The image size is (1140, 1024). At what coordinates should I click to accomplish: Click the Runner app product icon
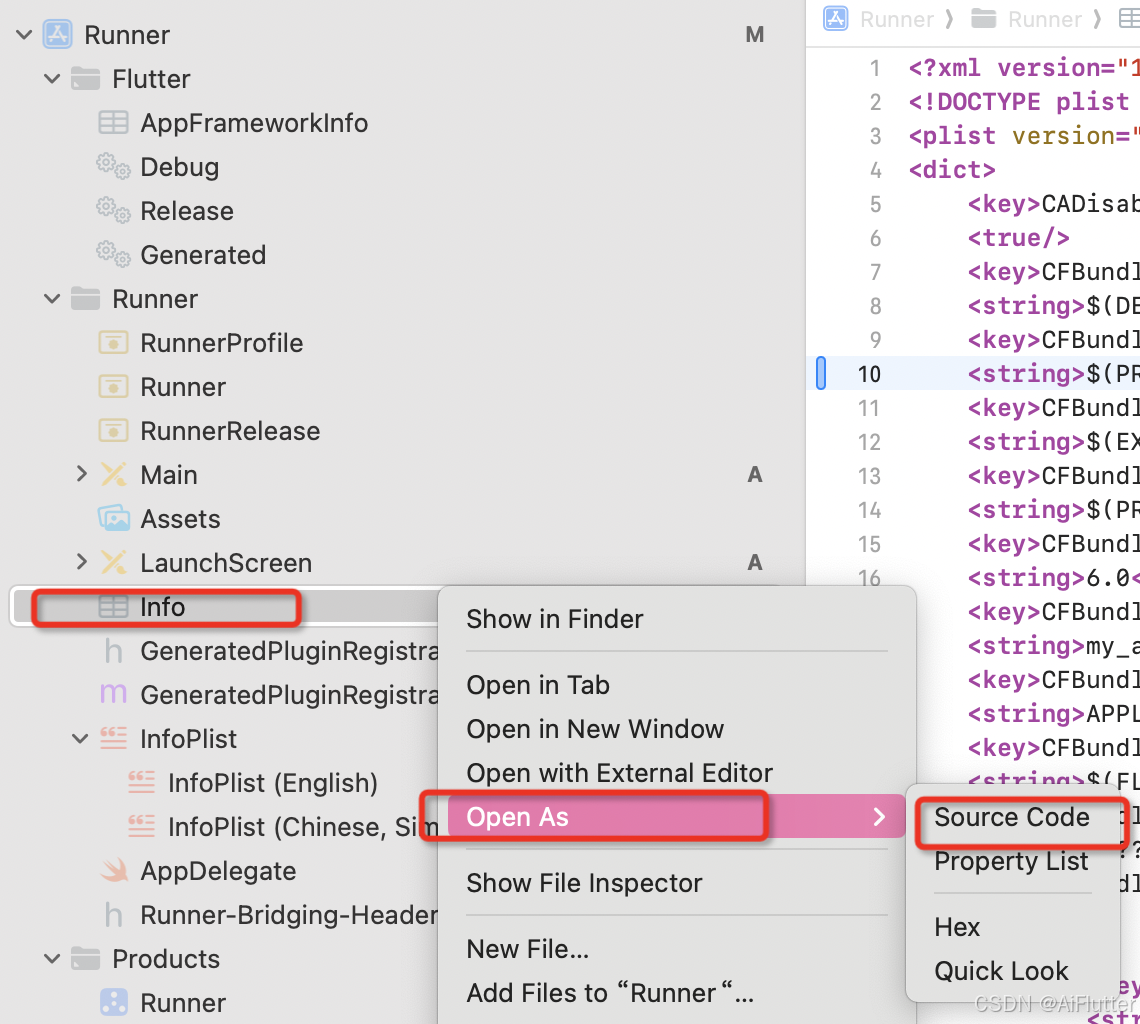pyautogui.click(x=113, y=1002)
